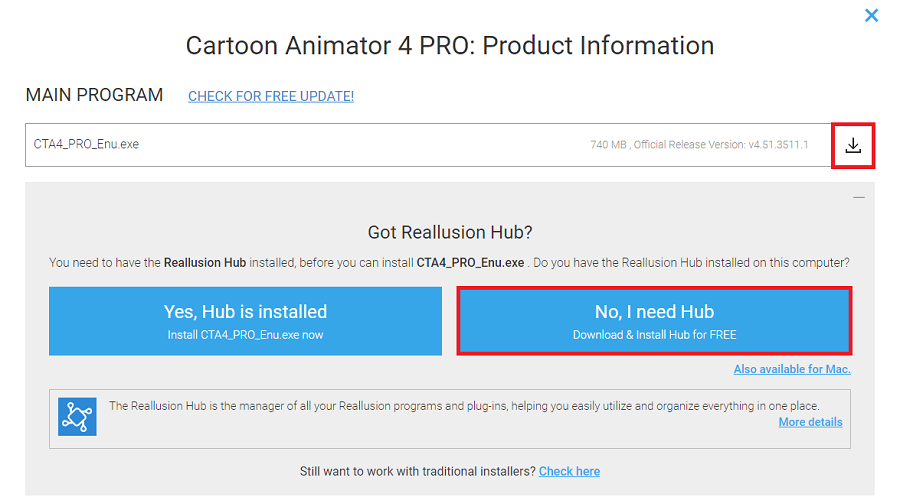Click the Reallusion Hub logo icon
This screenshot has width=900, height=497.
tap(77, 414)
